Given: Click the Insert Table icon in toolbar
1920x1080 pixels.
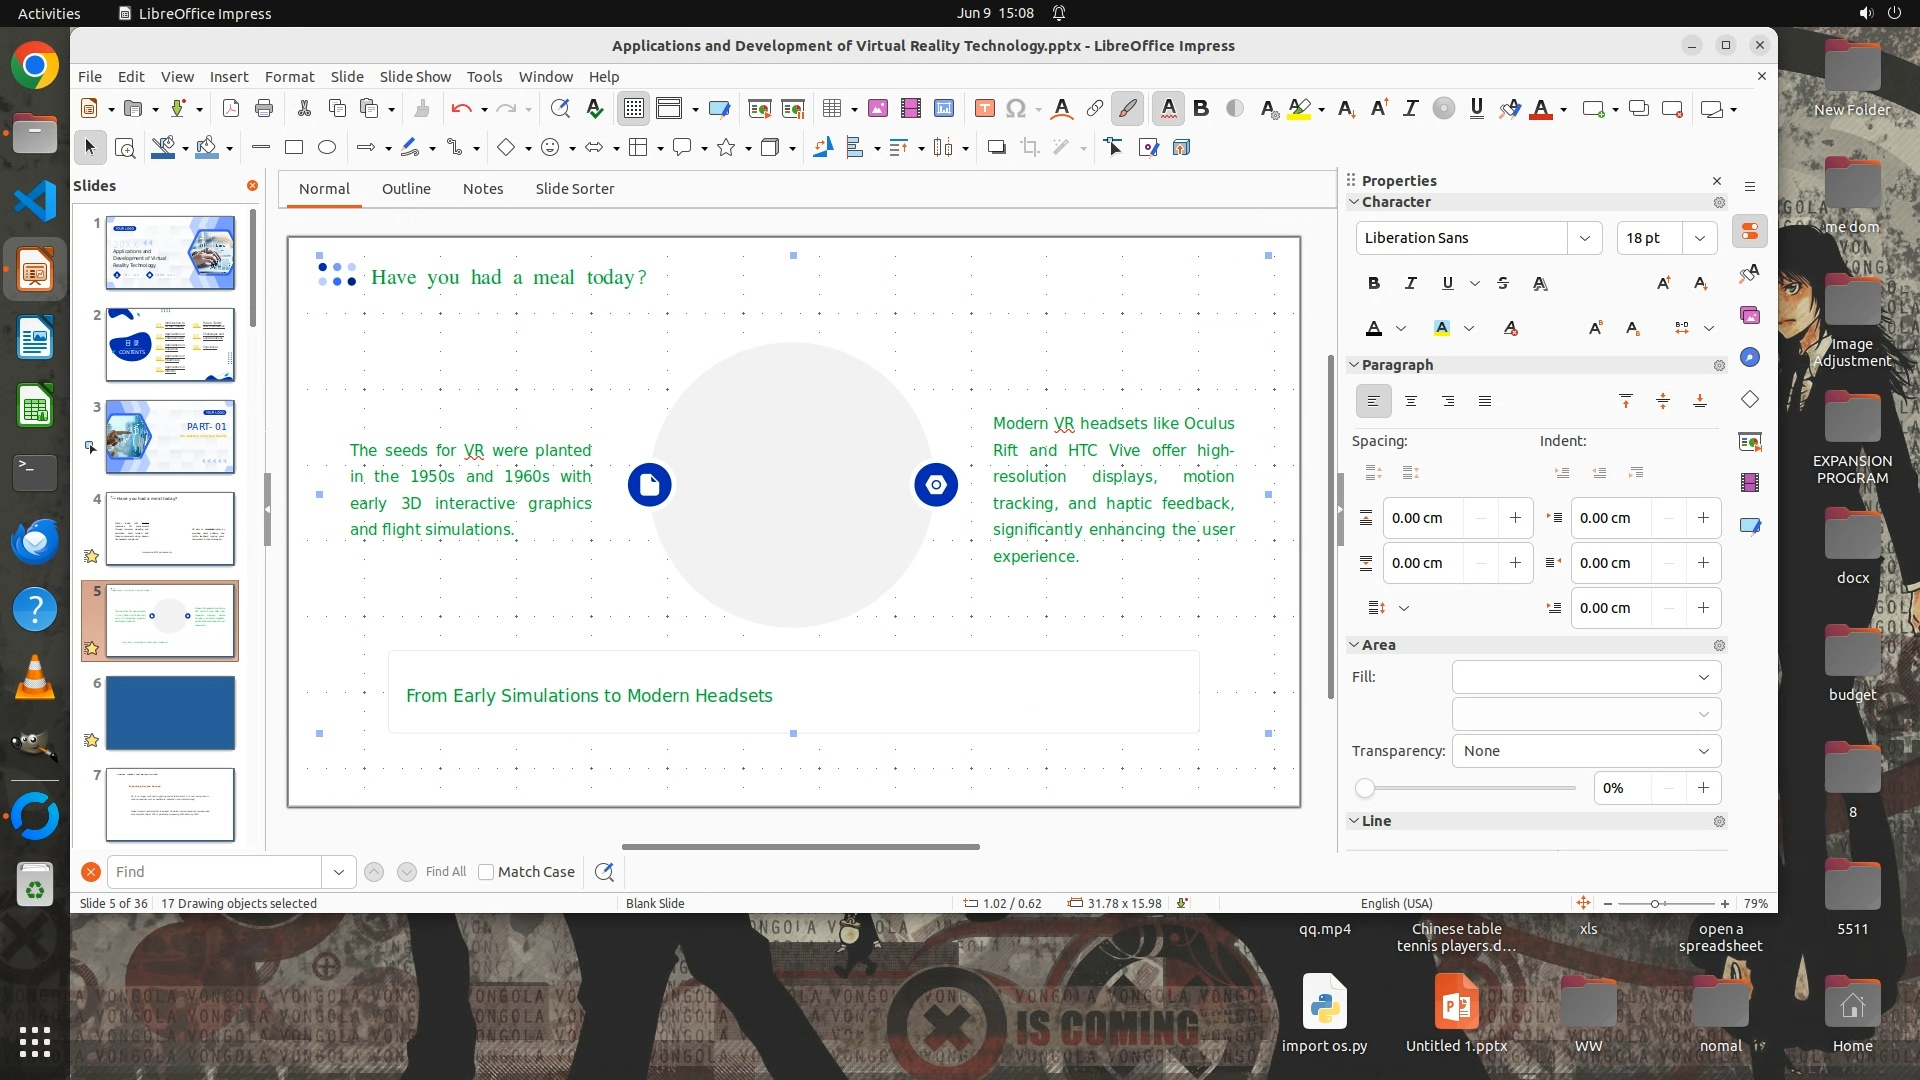Looking at the screenshot, I should coord(831,109).
